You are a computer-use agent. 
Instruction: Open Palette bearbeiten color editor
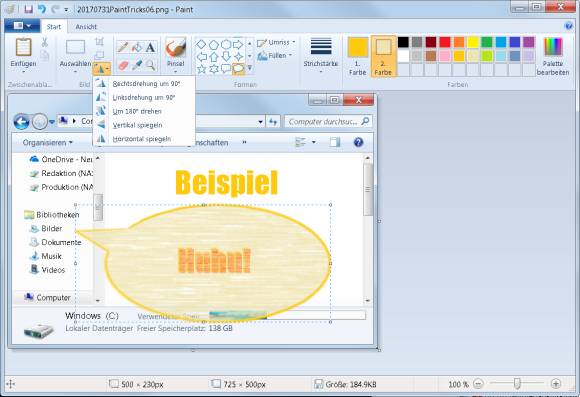click(x=553, y=56)
